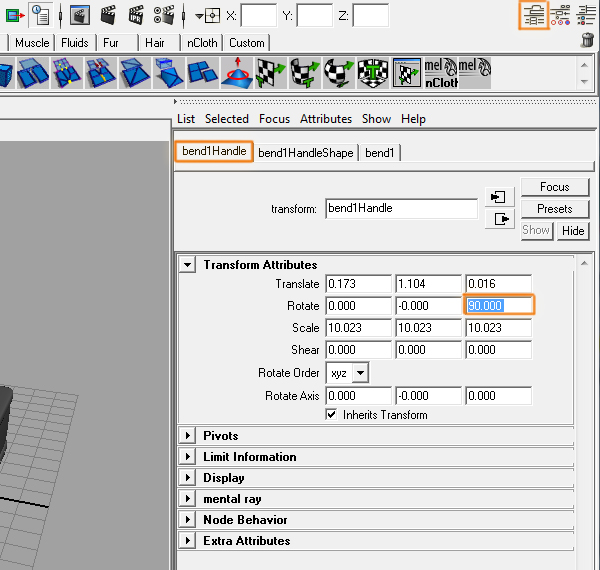The height and width of the screenshot is (570, 600).
Task: Switch to the bend1HandleShape tab
Action: tap(305, 153)
